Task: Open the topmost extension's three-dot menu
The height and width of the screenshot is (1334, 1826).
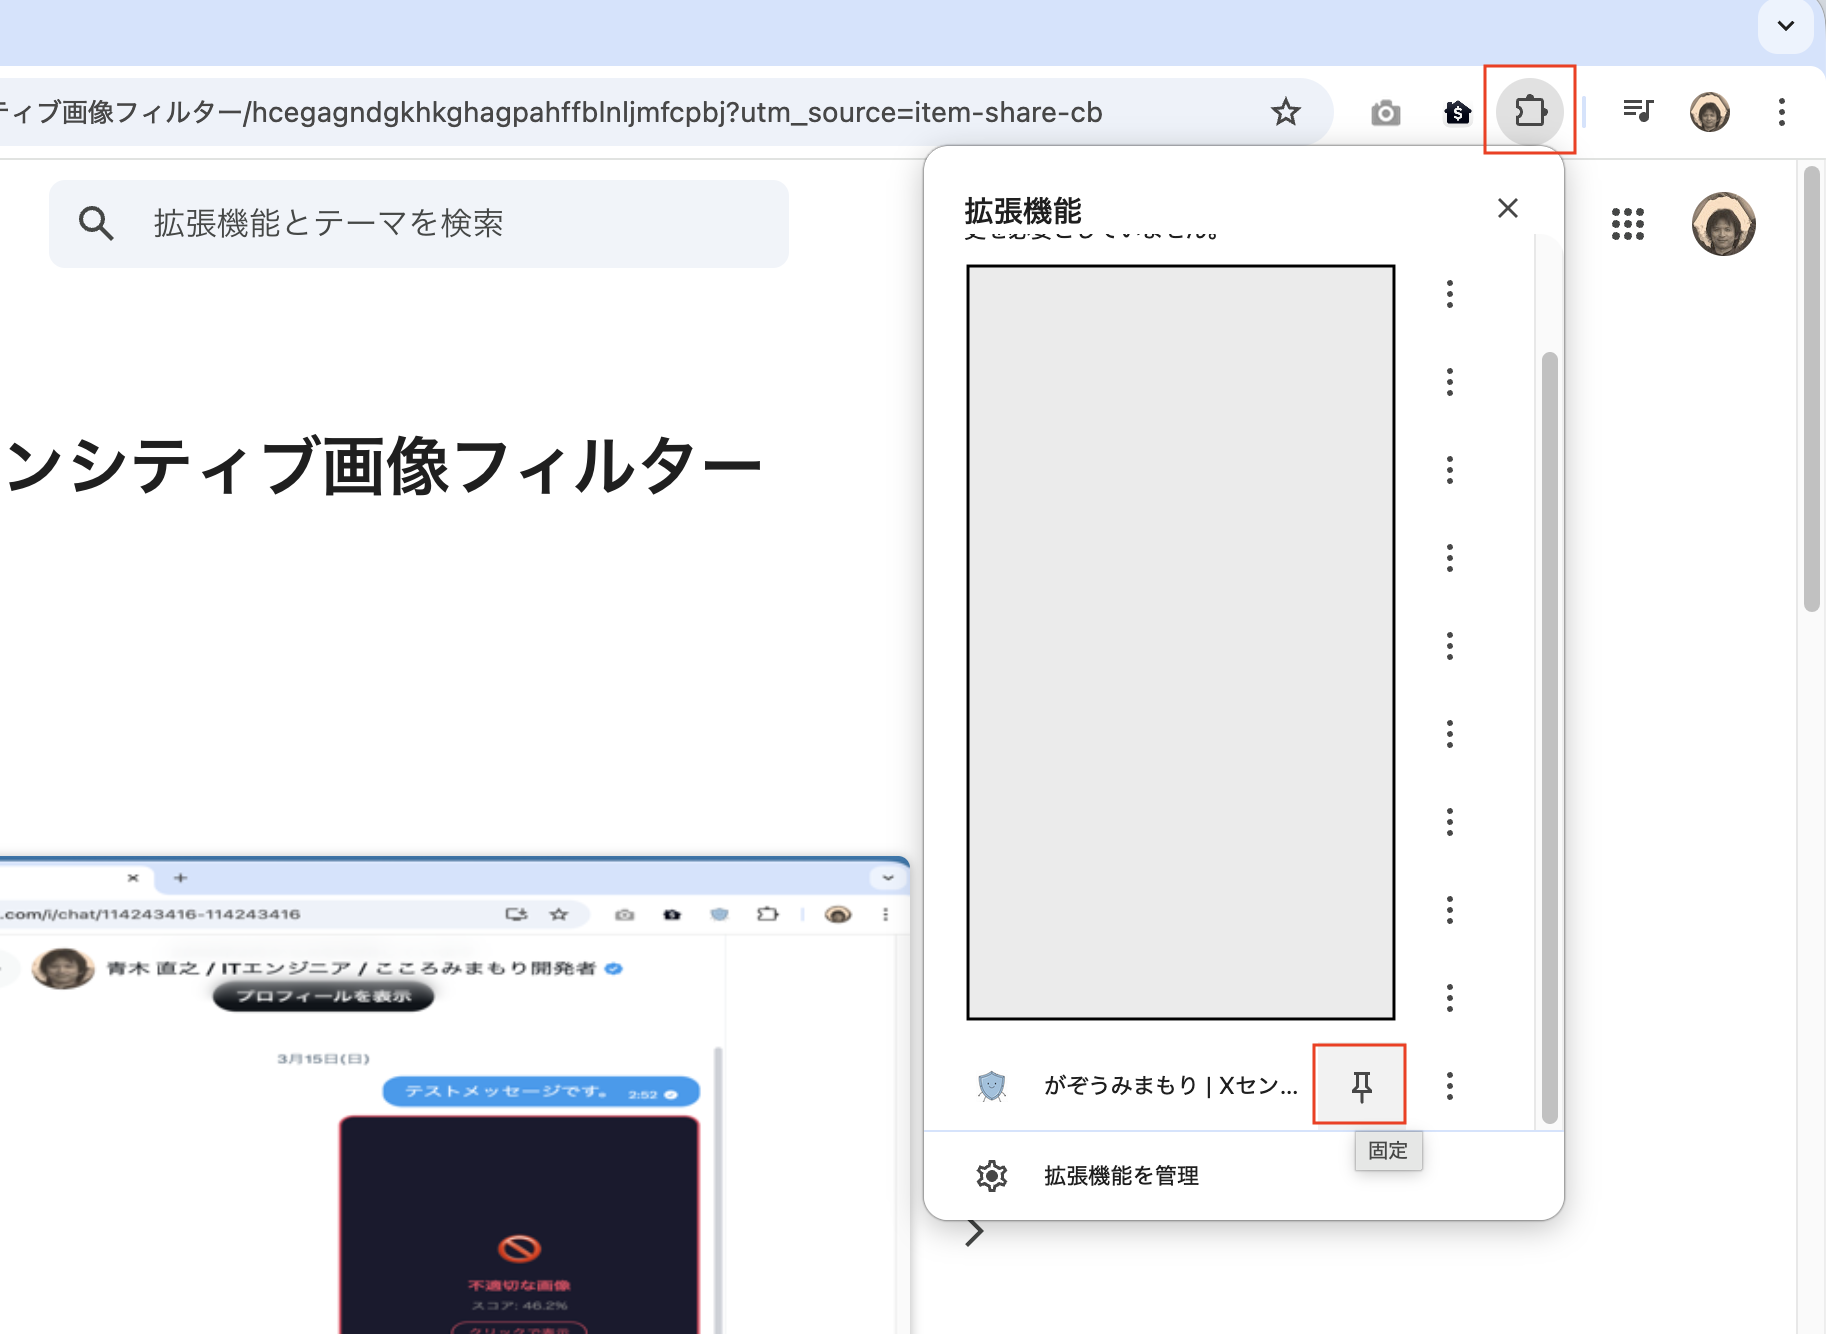Action: (x=1449, y=293)
